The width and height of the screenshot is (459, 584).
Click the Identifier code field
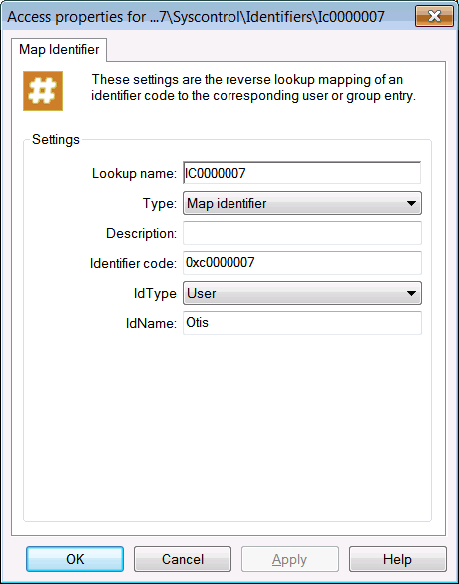pyautogui.click(x=302, y=263)
